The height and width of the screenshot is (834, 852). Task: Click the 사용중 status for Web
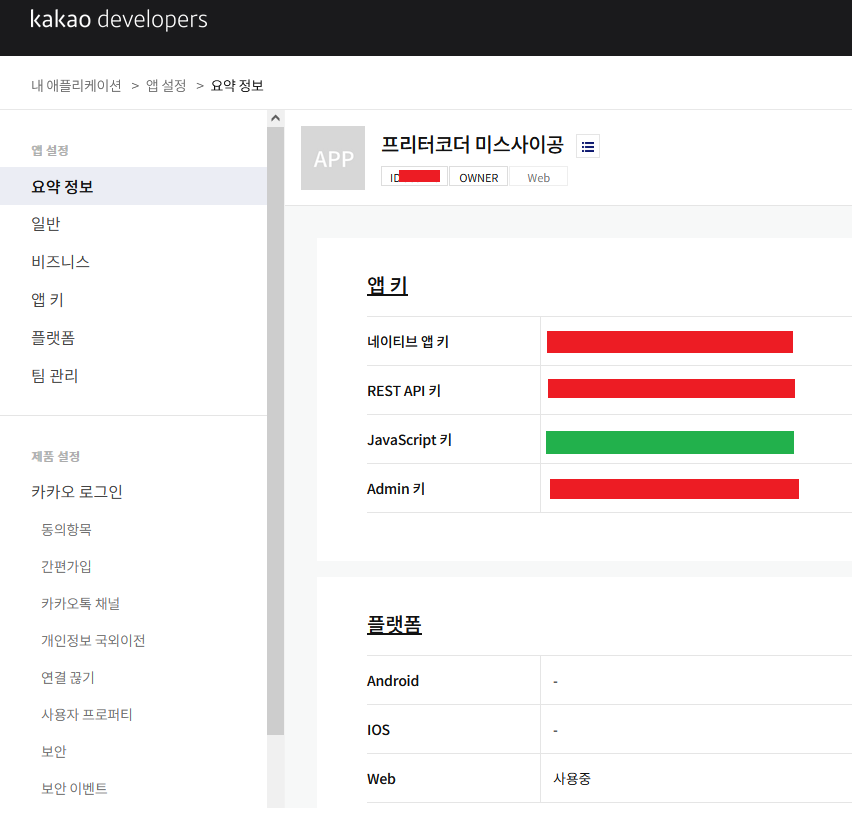tap(572, 779)
